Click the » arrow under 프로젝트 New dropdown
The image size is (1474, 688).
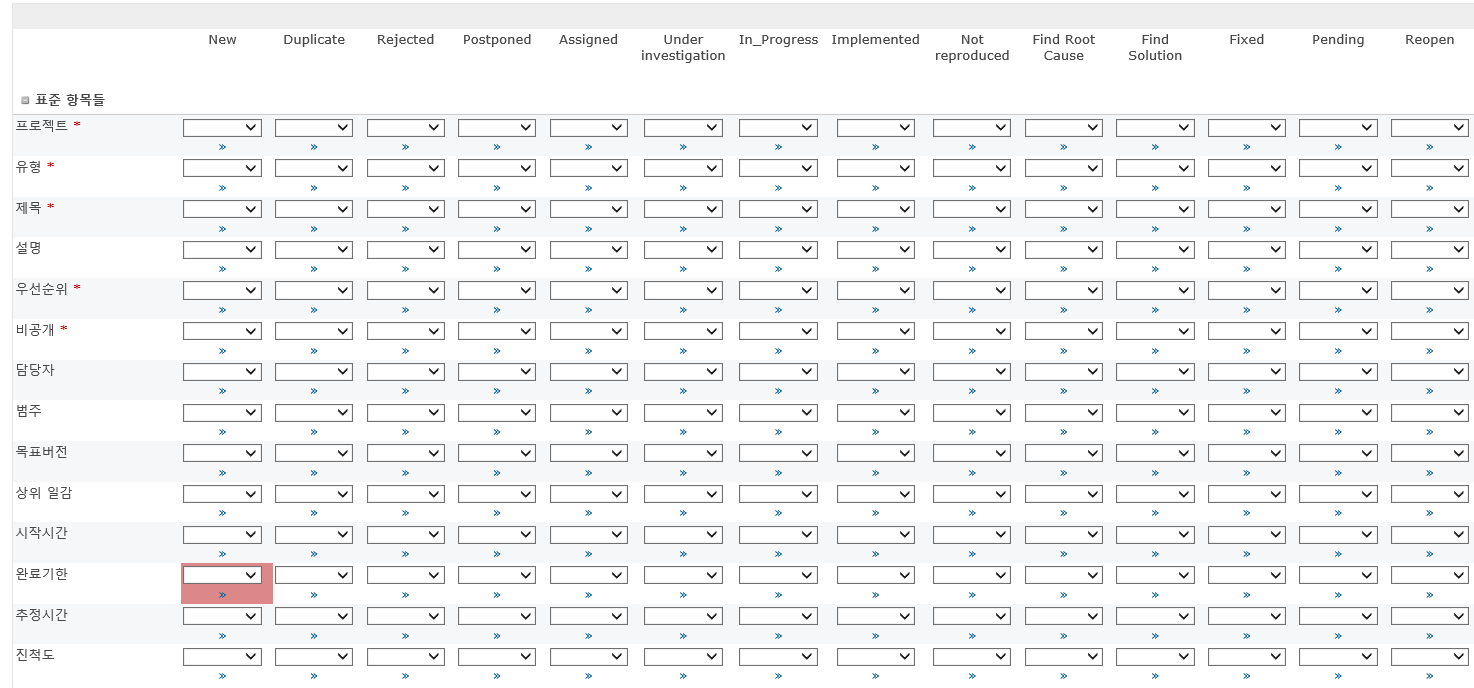point(222,147)
